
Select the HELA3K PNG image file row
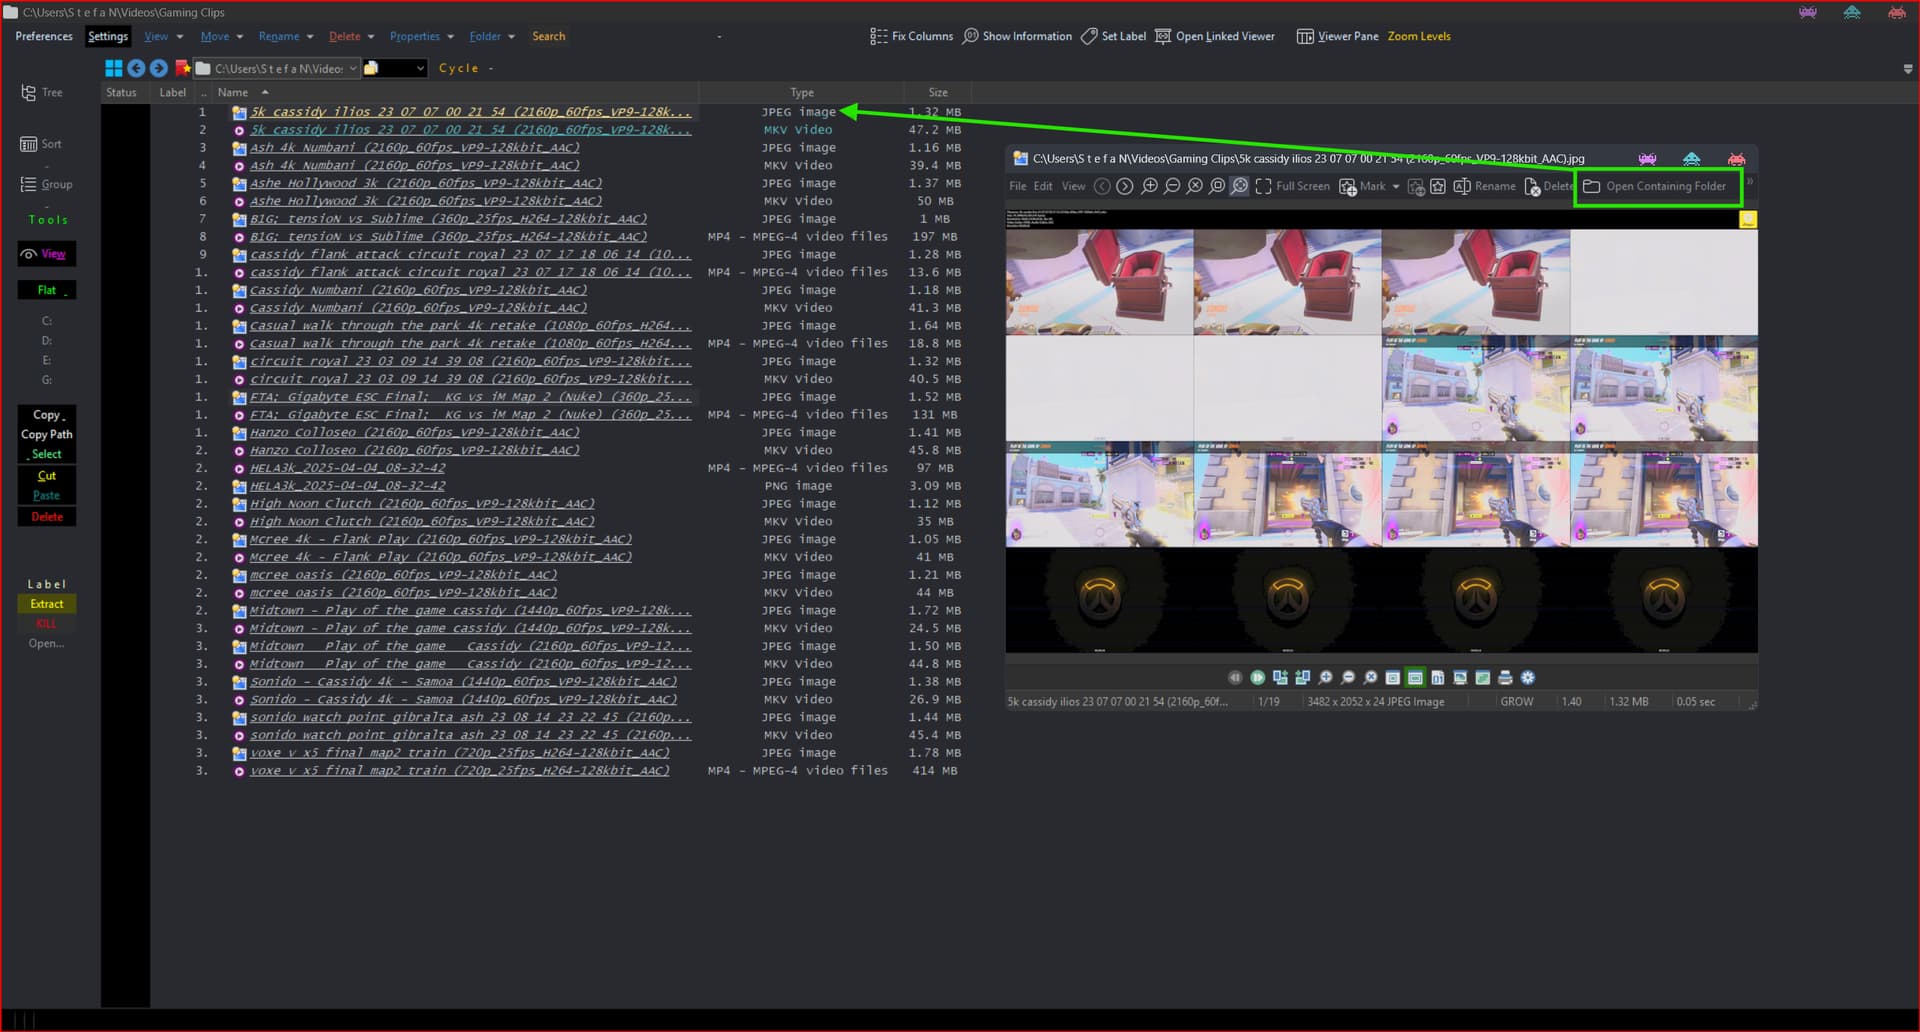tap(347, 486)
